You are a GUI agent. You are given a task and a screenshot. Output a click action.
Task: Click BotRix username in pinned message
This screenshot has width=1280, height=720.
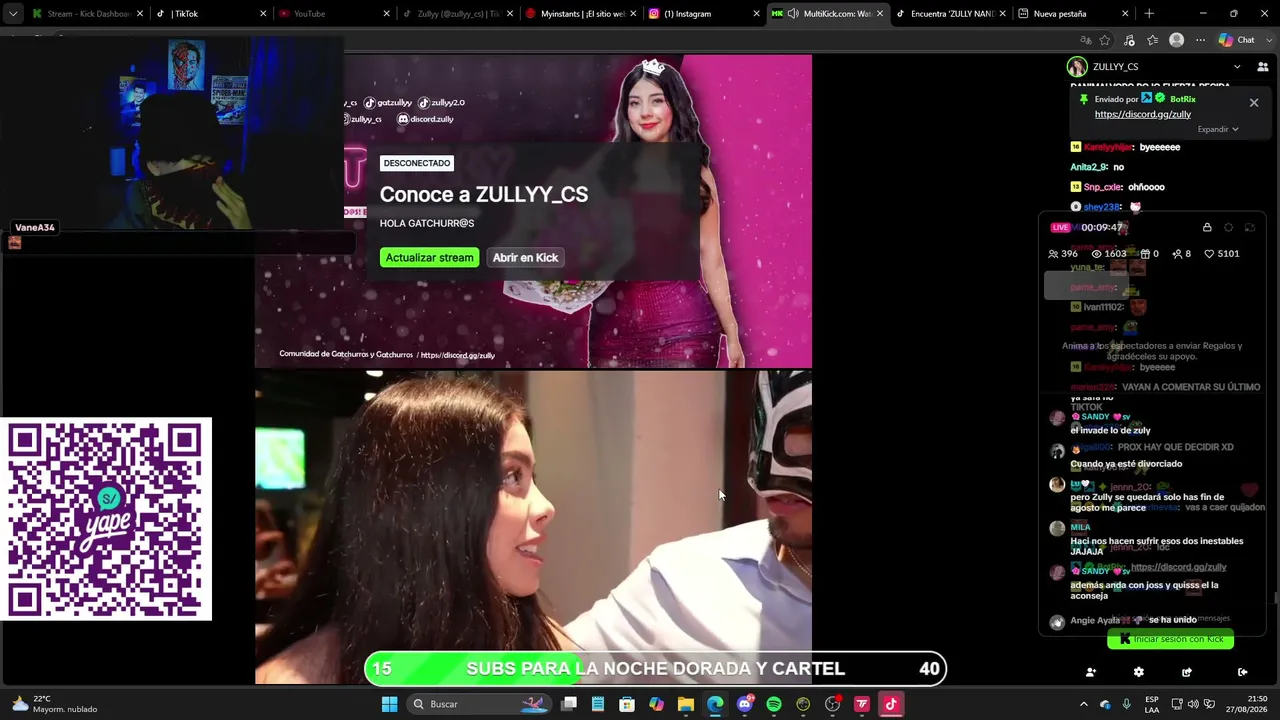pos(1183,99)
